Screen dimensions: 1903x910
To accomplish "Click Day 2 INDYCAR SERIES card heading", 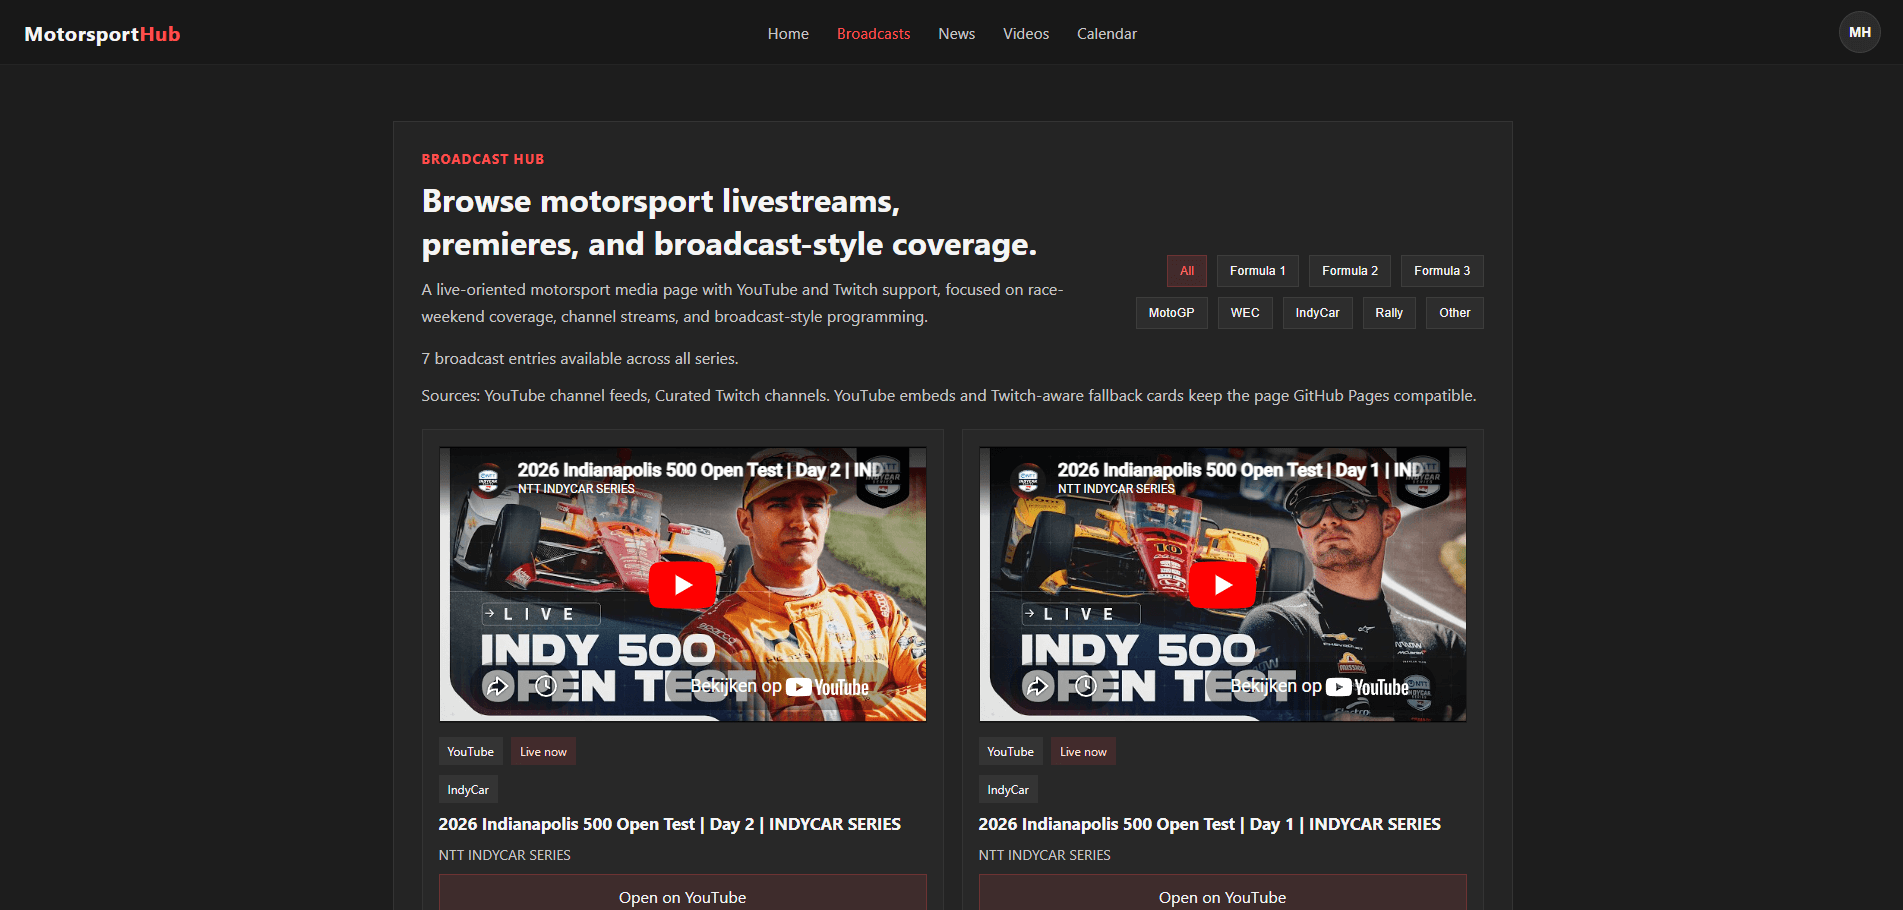I will [x=669, y=824].
